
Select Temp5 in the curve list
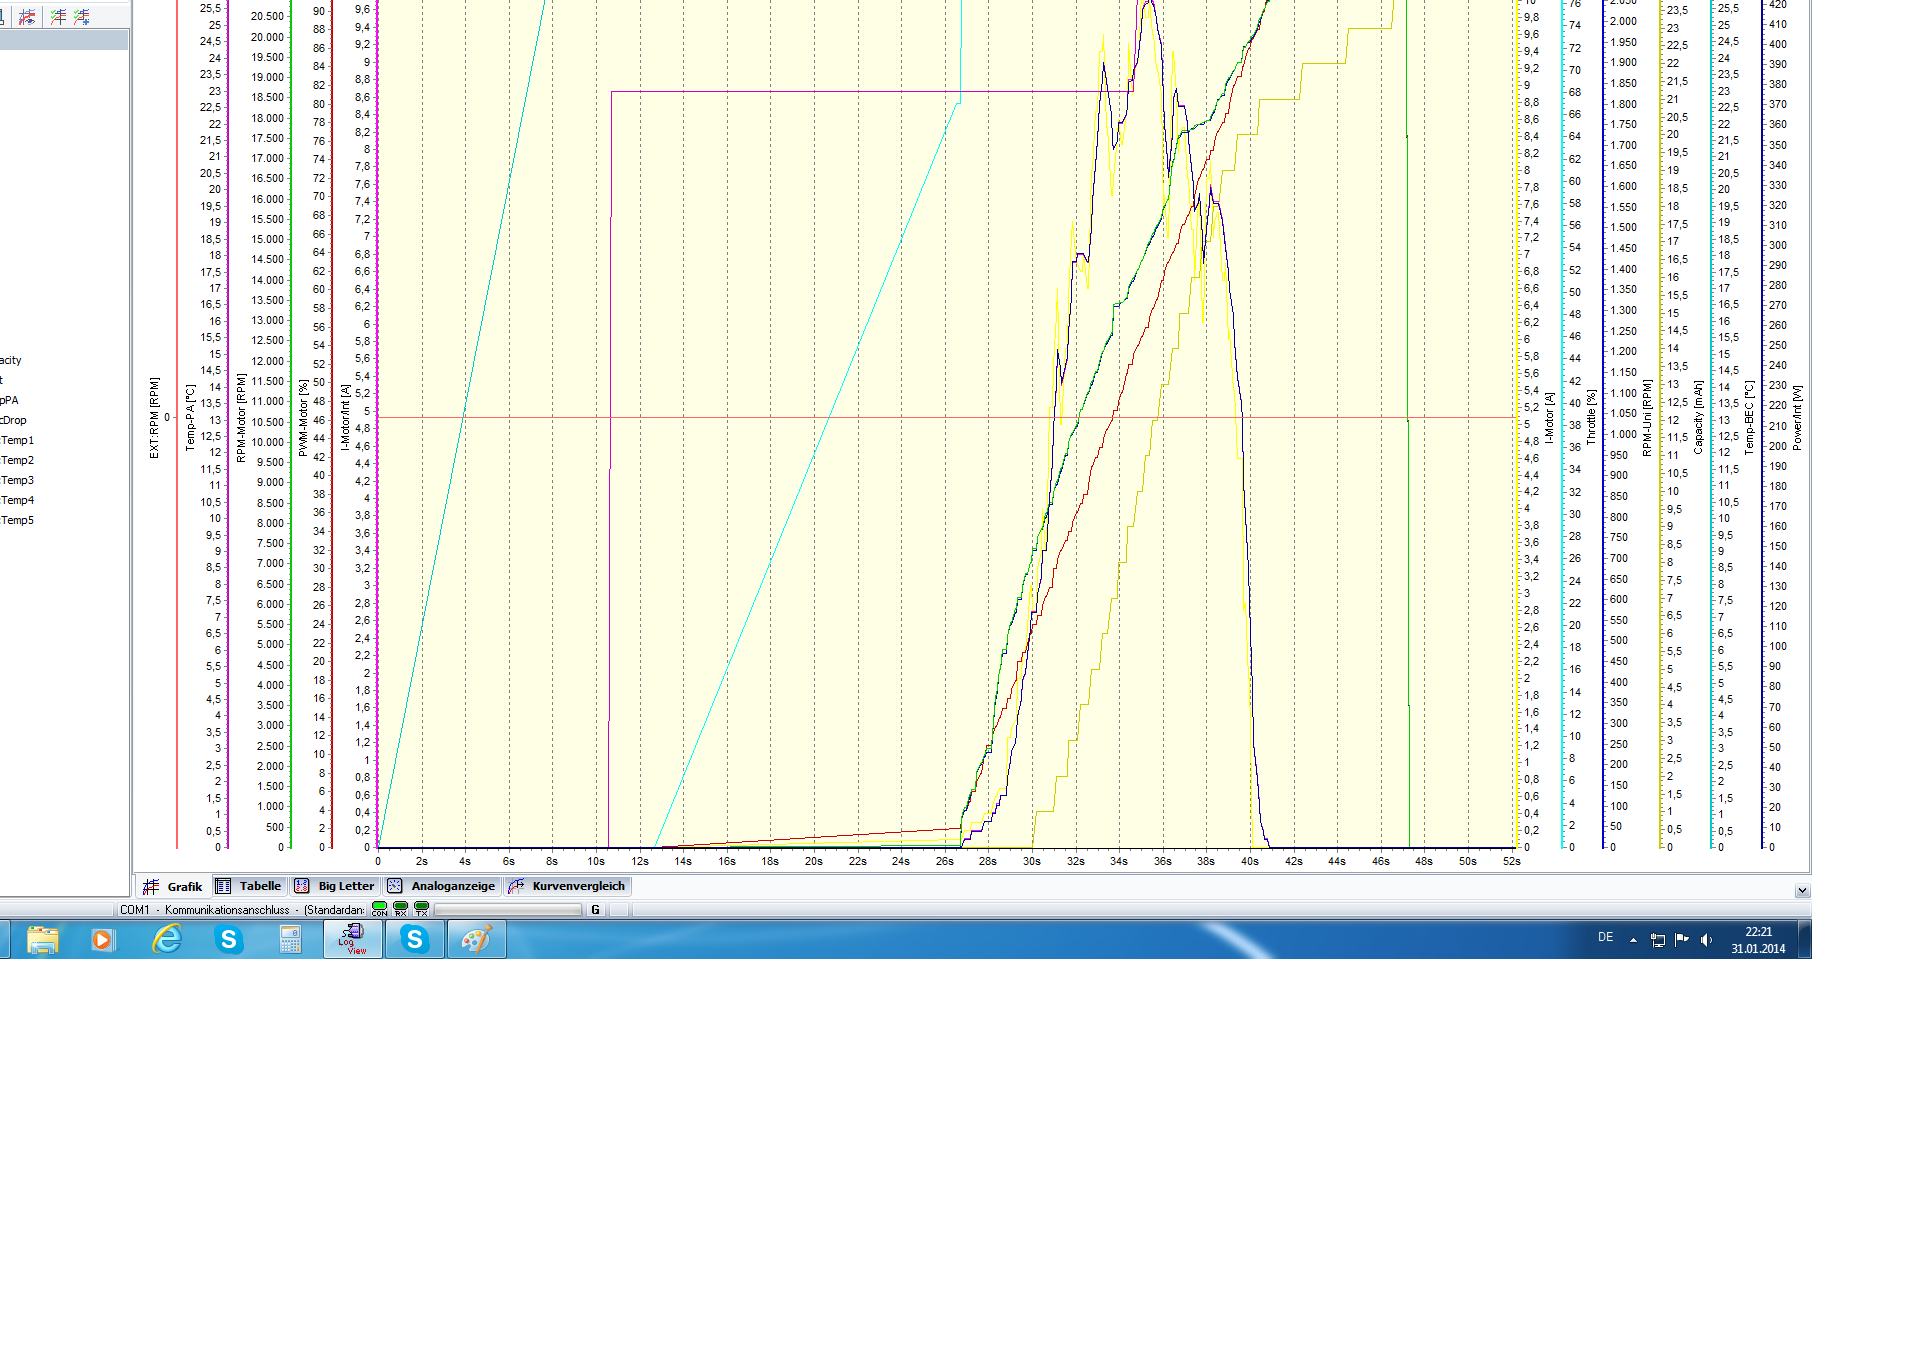tap(17, 520)
